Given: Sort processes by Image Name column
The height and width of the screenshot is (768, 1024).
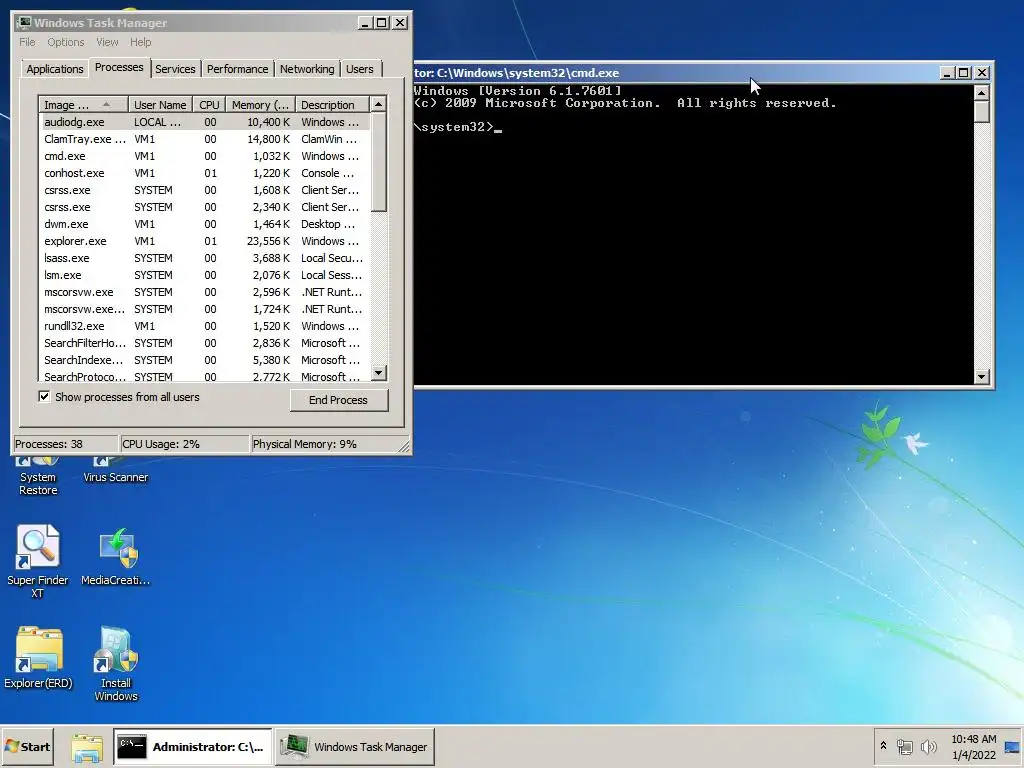Looking at the screenshot, I should (83, 104).
